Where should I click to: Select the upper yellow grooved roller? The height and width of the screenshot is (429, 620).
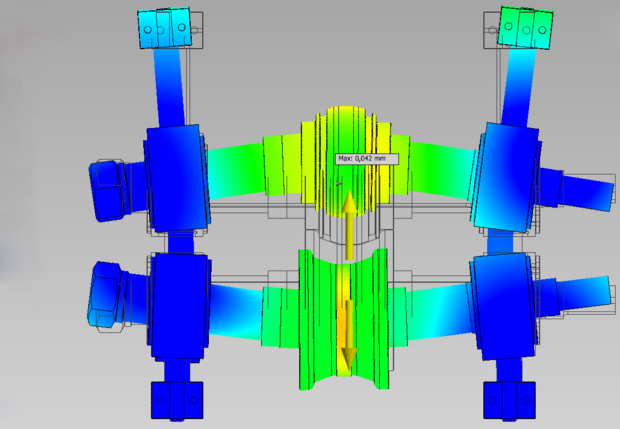(x=346, y=162)
